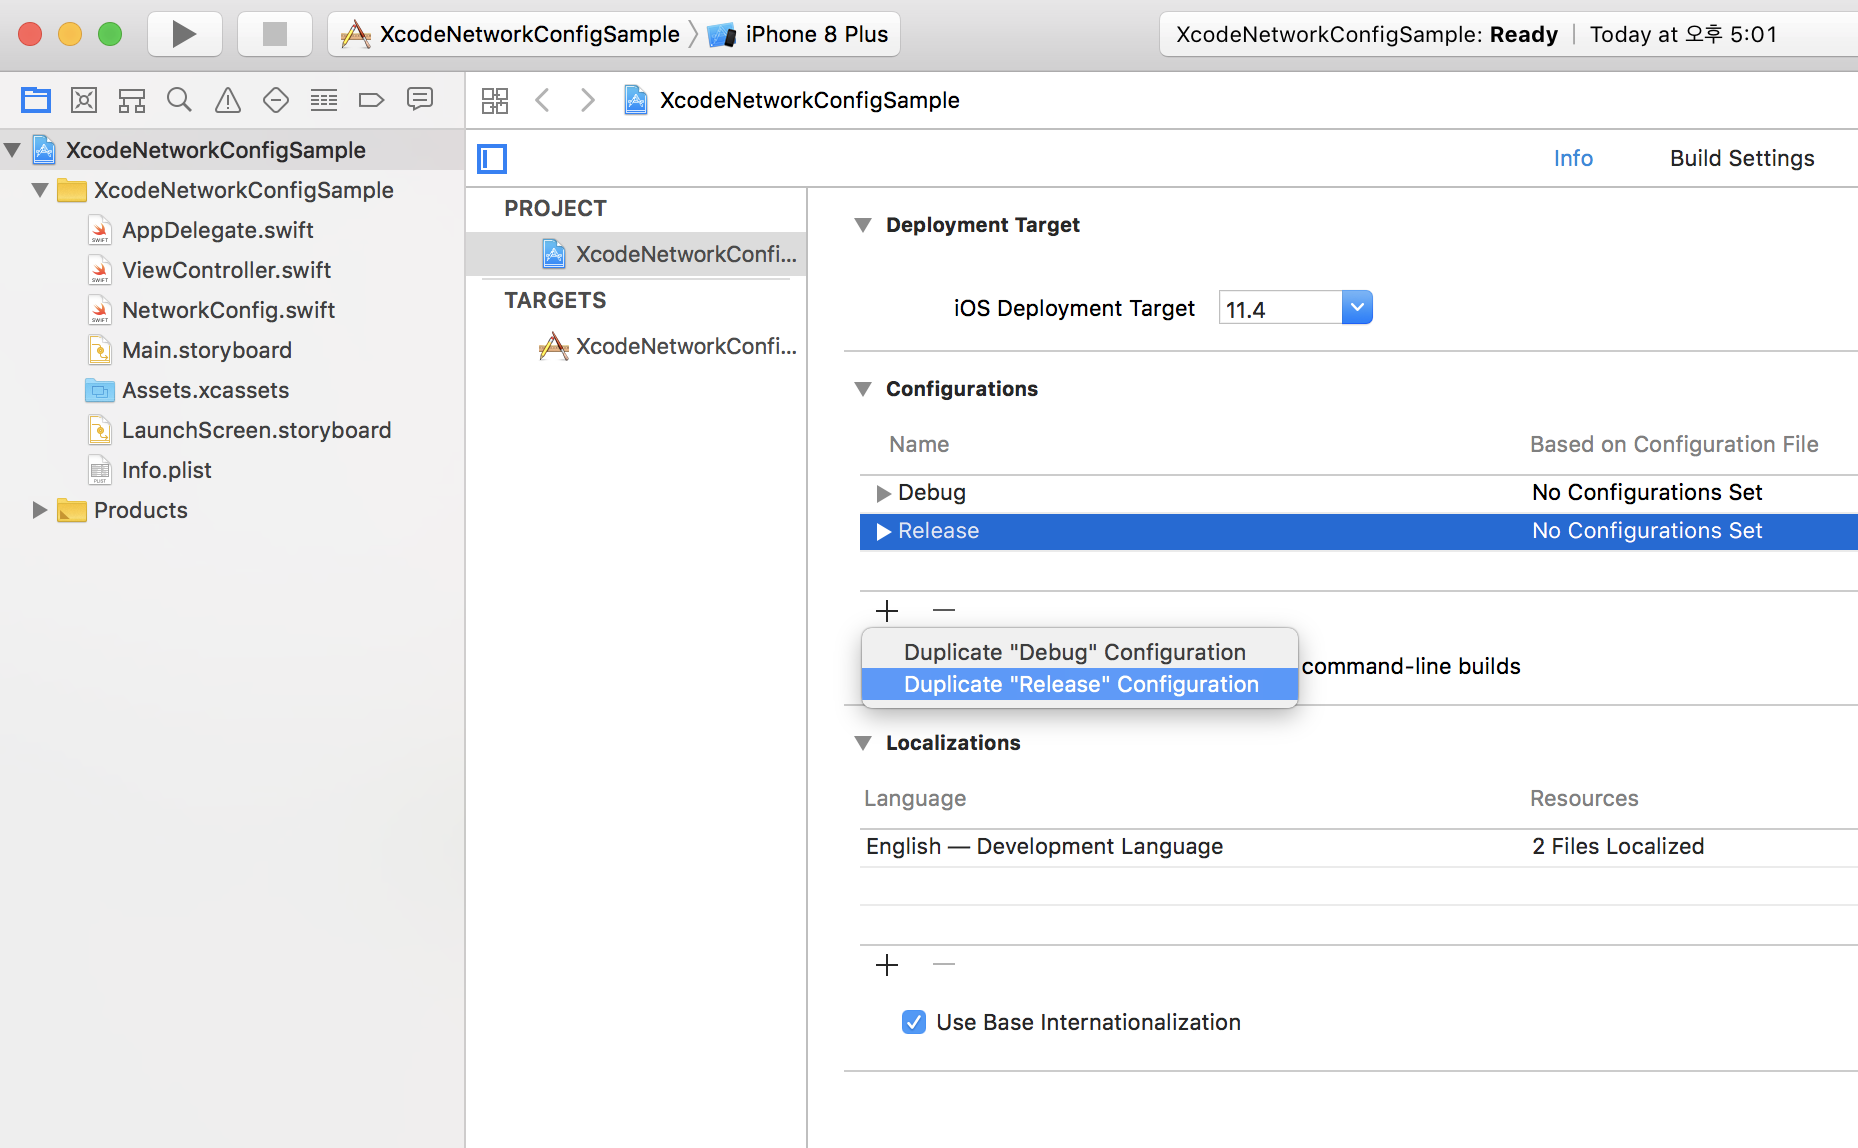Edit the 11.4 deployment target field
This screenshot has height=1148, width=1858.
coord(1280,309)
